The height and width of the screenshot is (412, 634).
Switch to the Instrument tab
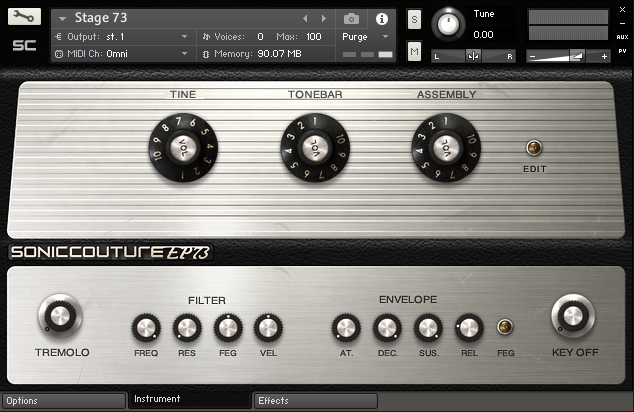click(x=190, y=399)
